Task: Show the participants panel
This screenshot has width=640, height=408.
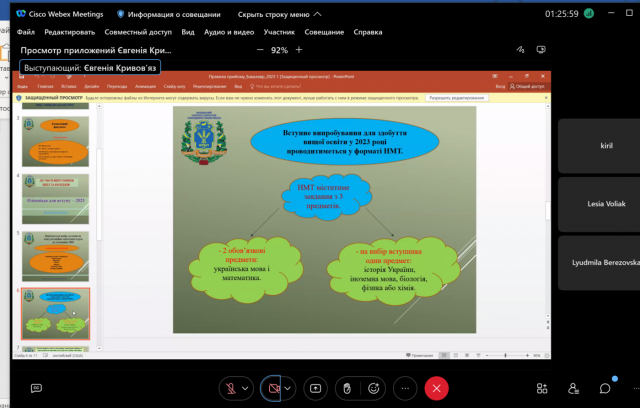Action: pyautogui.click(x=573, y=388)
